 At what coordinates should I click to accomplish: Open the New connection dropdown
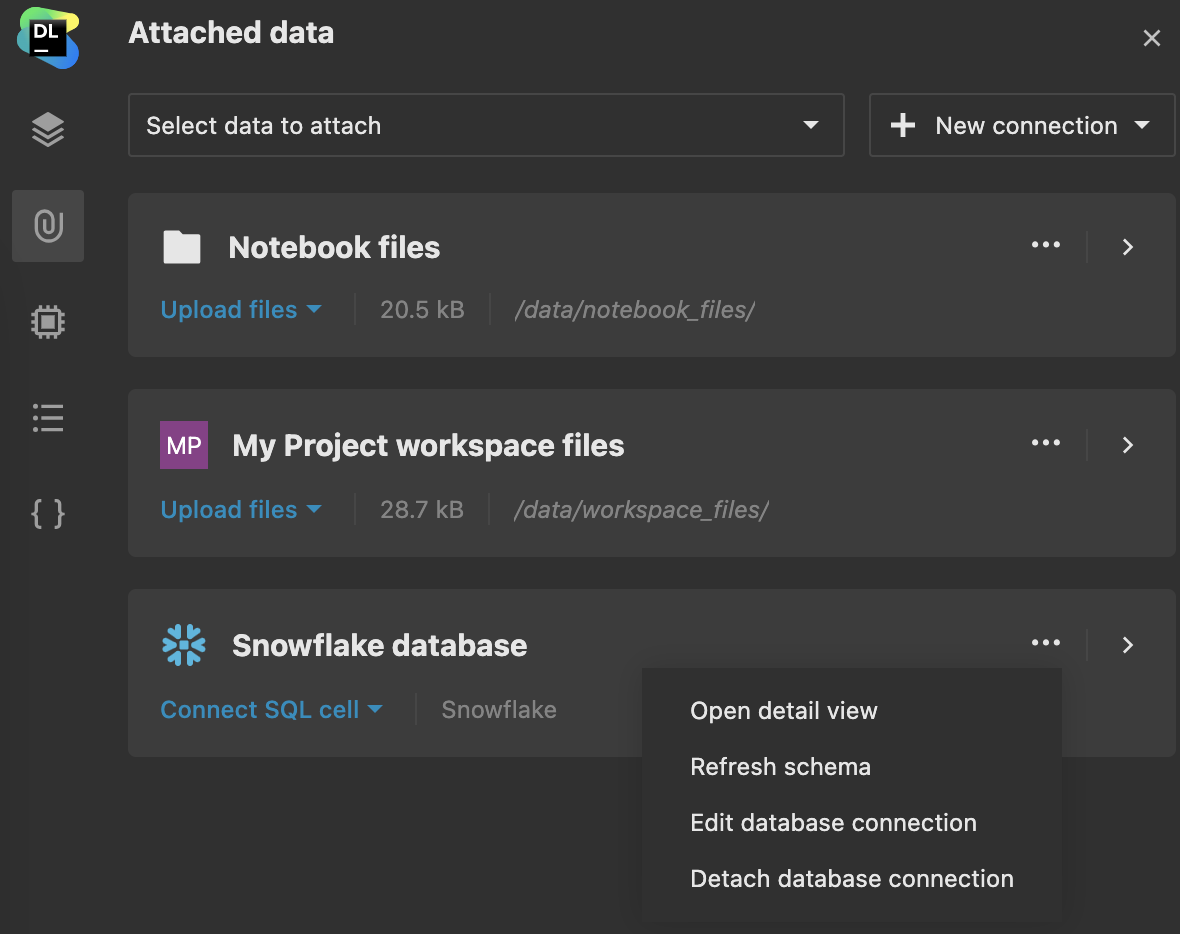point(1022,126)
